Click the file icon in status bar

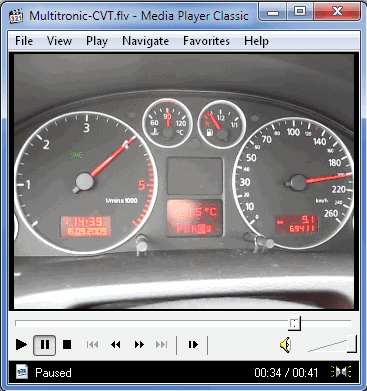tap(22, 372)
